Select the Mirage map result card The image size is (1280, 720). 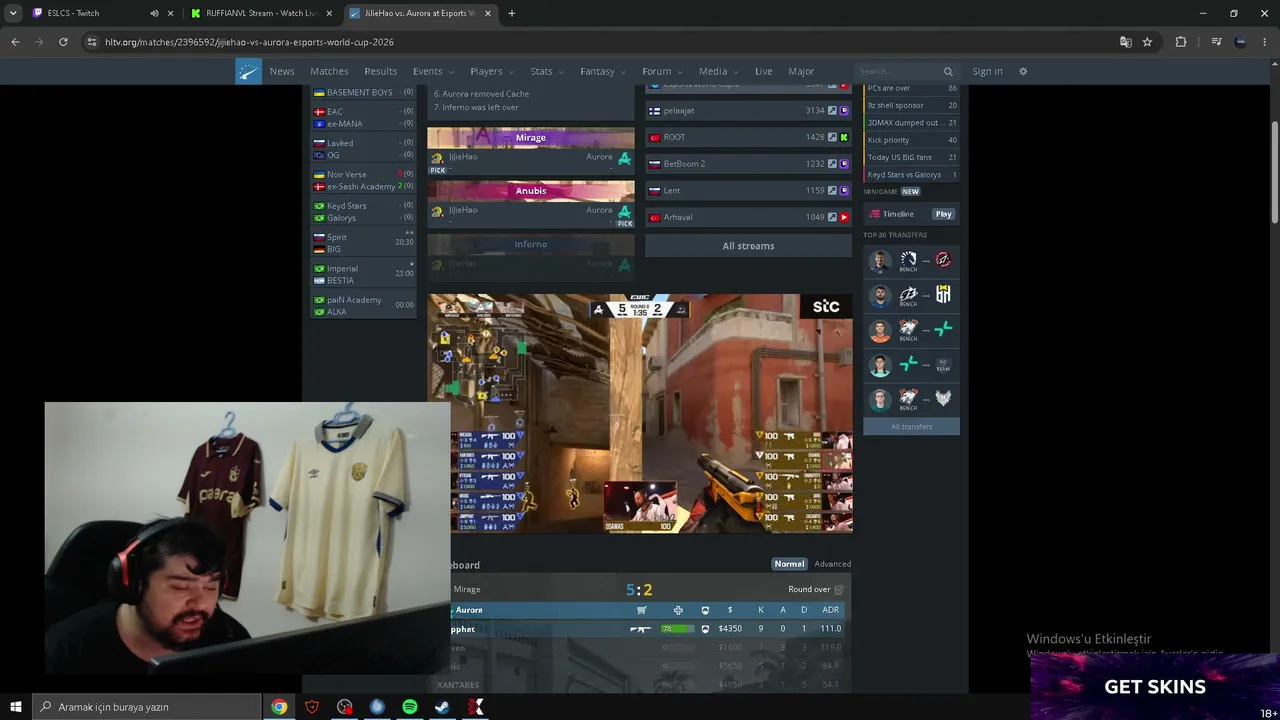tap(531, 151)
